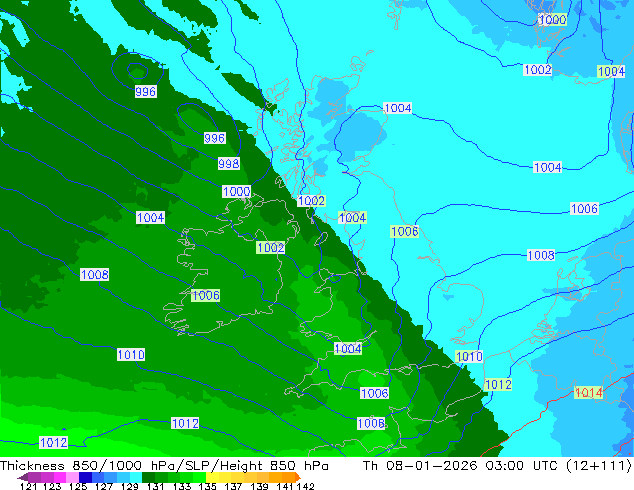This screenshot has width=634, height=490.
Task: Click the legend value 129
Action: click(x=130, y=486)
